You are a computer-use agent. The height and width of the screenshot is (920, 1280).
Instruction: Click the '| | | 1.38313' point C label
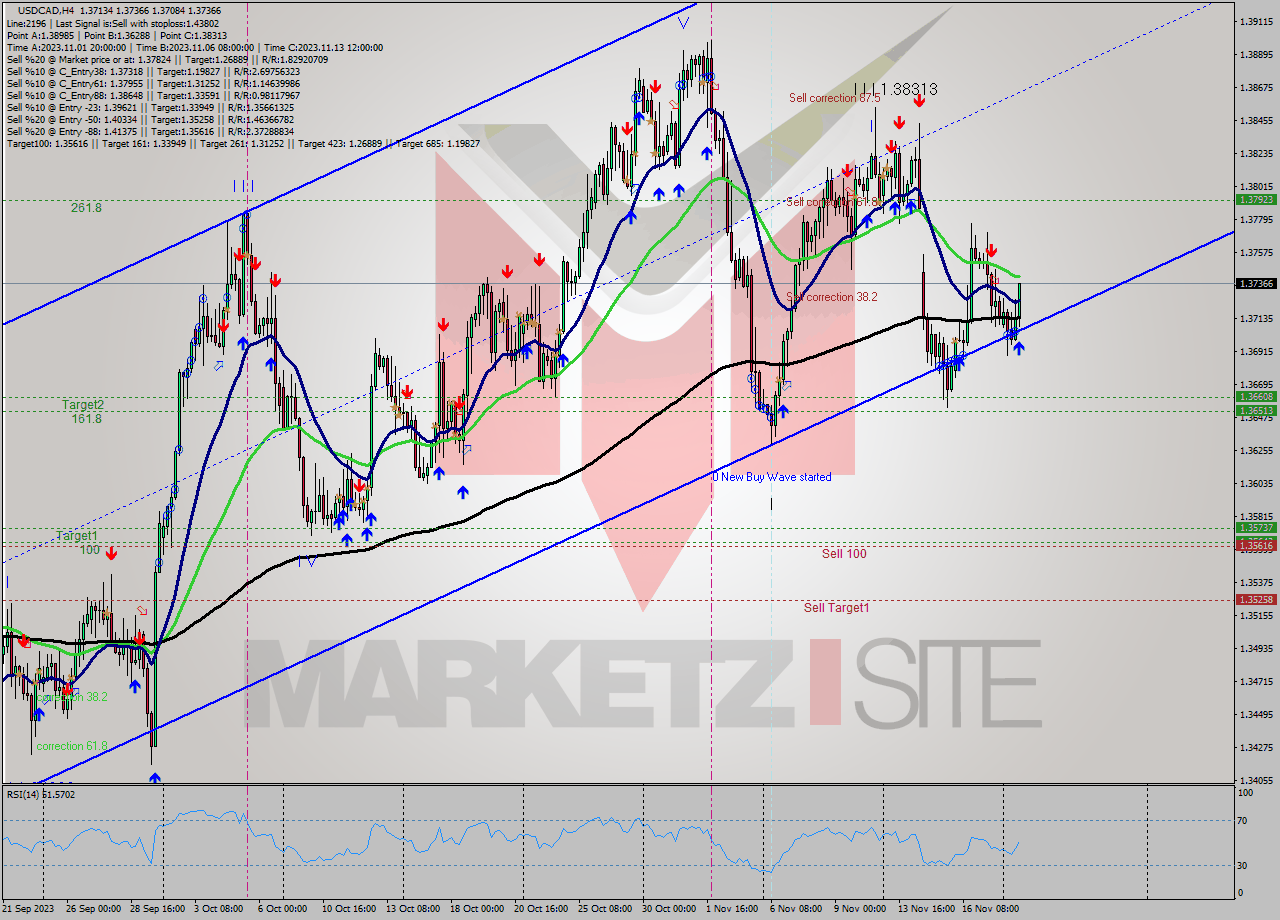896,89
